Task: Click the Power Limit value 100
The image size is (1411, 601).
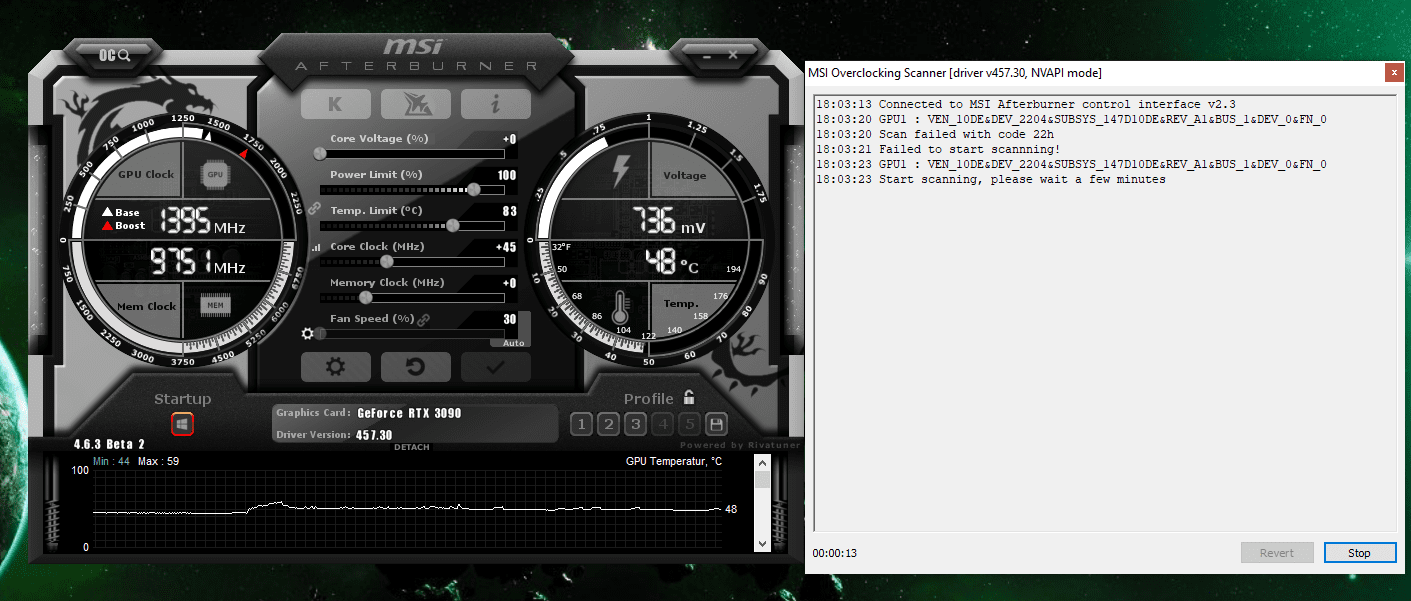Action: coord(507,175)
